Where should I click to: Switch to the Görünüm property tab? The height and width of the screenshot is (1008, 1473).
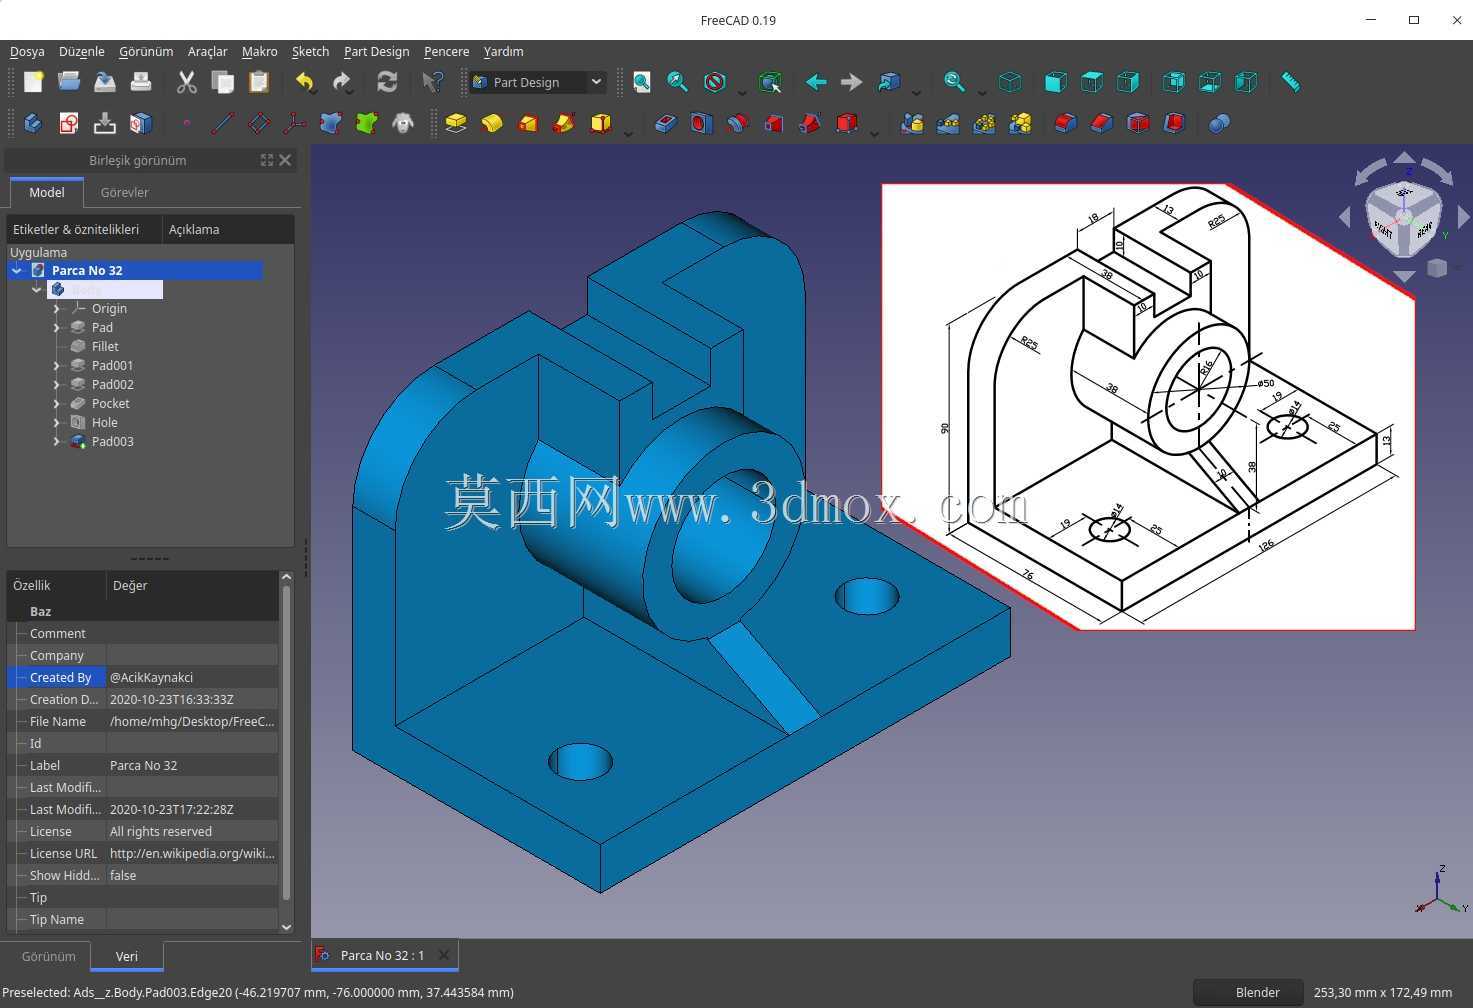click(48, 956)
